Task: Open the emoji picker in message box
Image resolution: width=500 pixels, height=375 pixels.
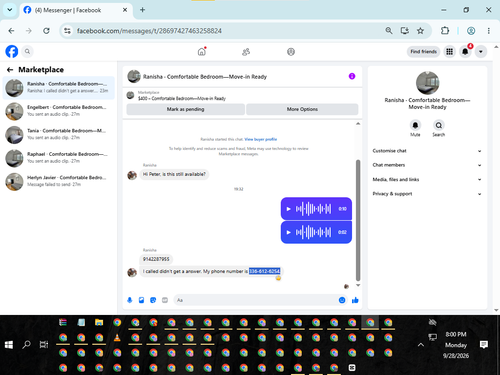Action: pos(342,300)
